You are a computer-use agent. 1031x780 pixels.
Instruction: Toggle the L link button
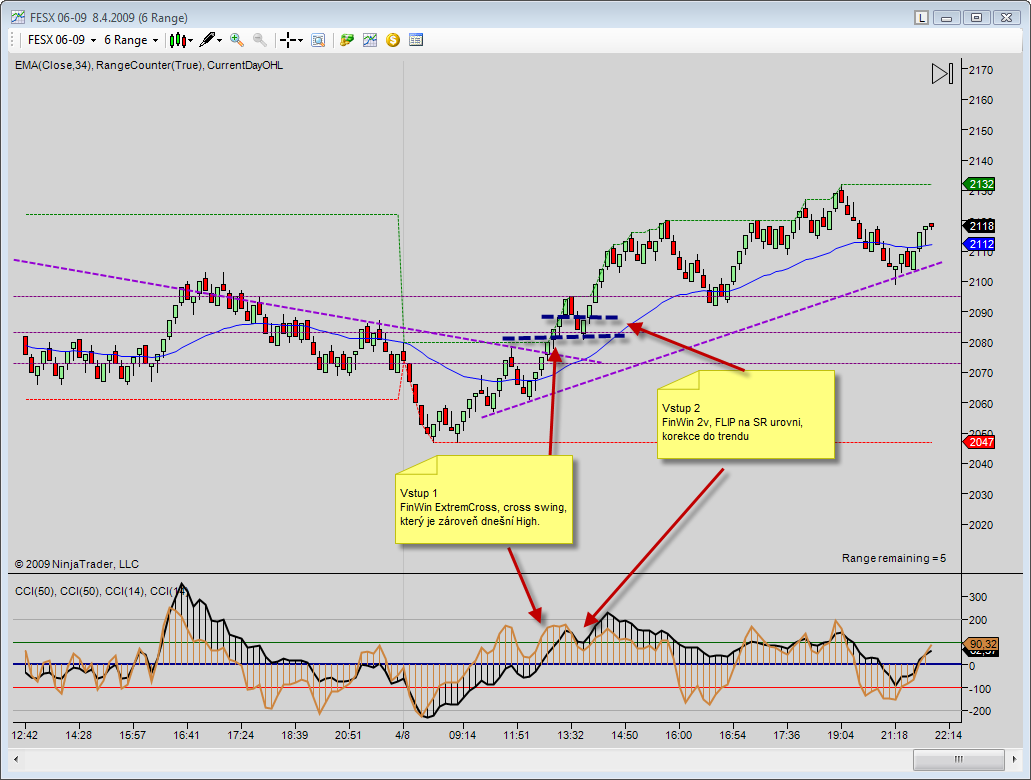(921, 17)
